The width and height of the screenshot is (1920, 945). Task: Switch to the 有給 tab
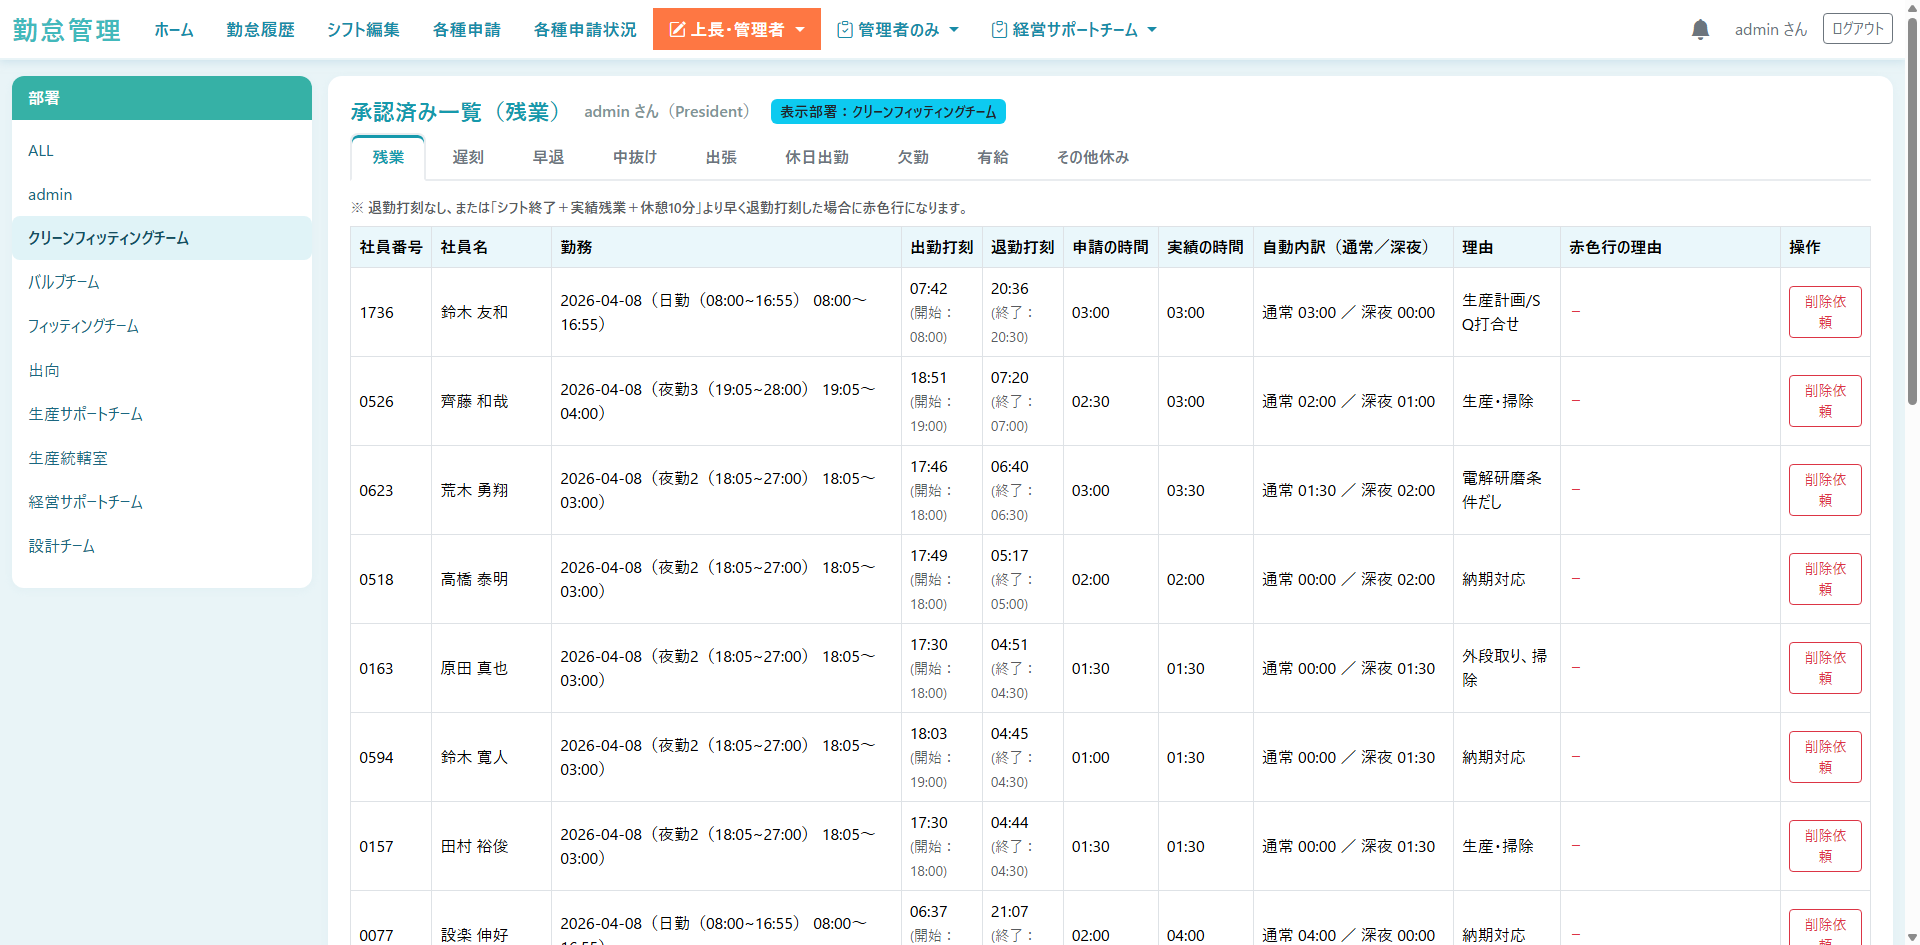point(993,157)
